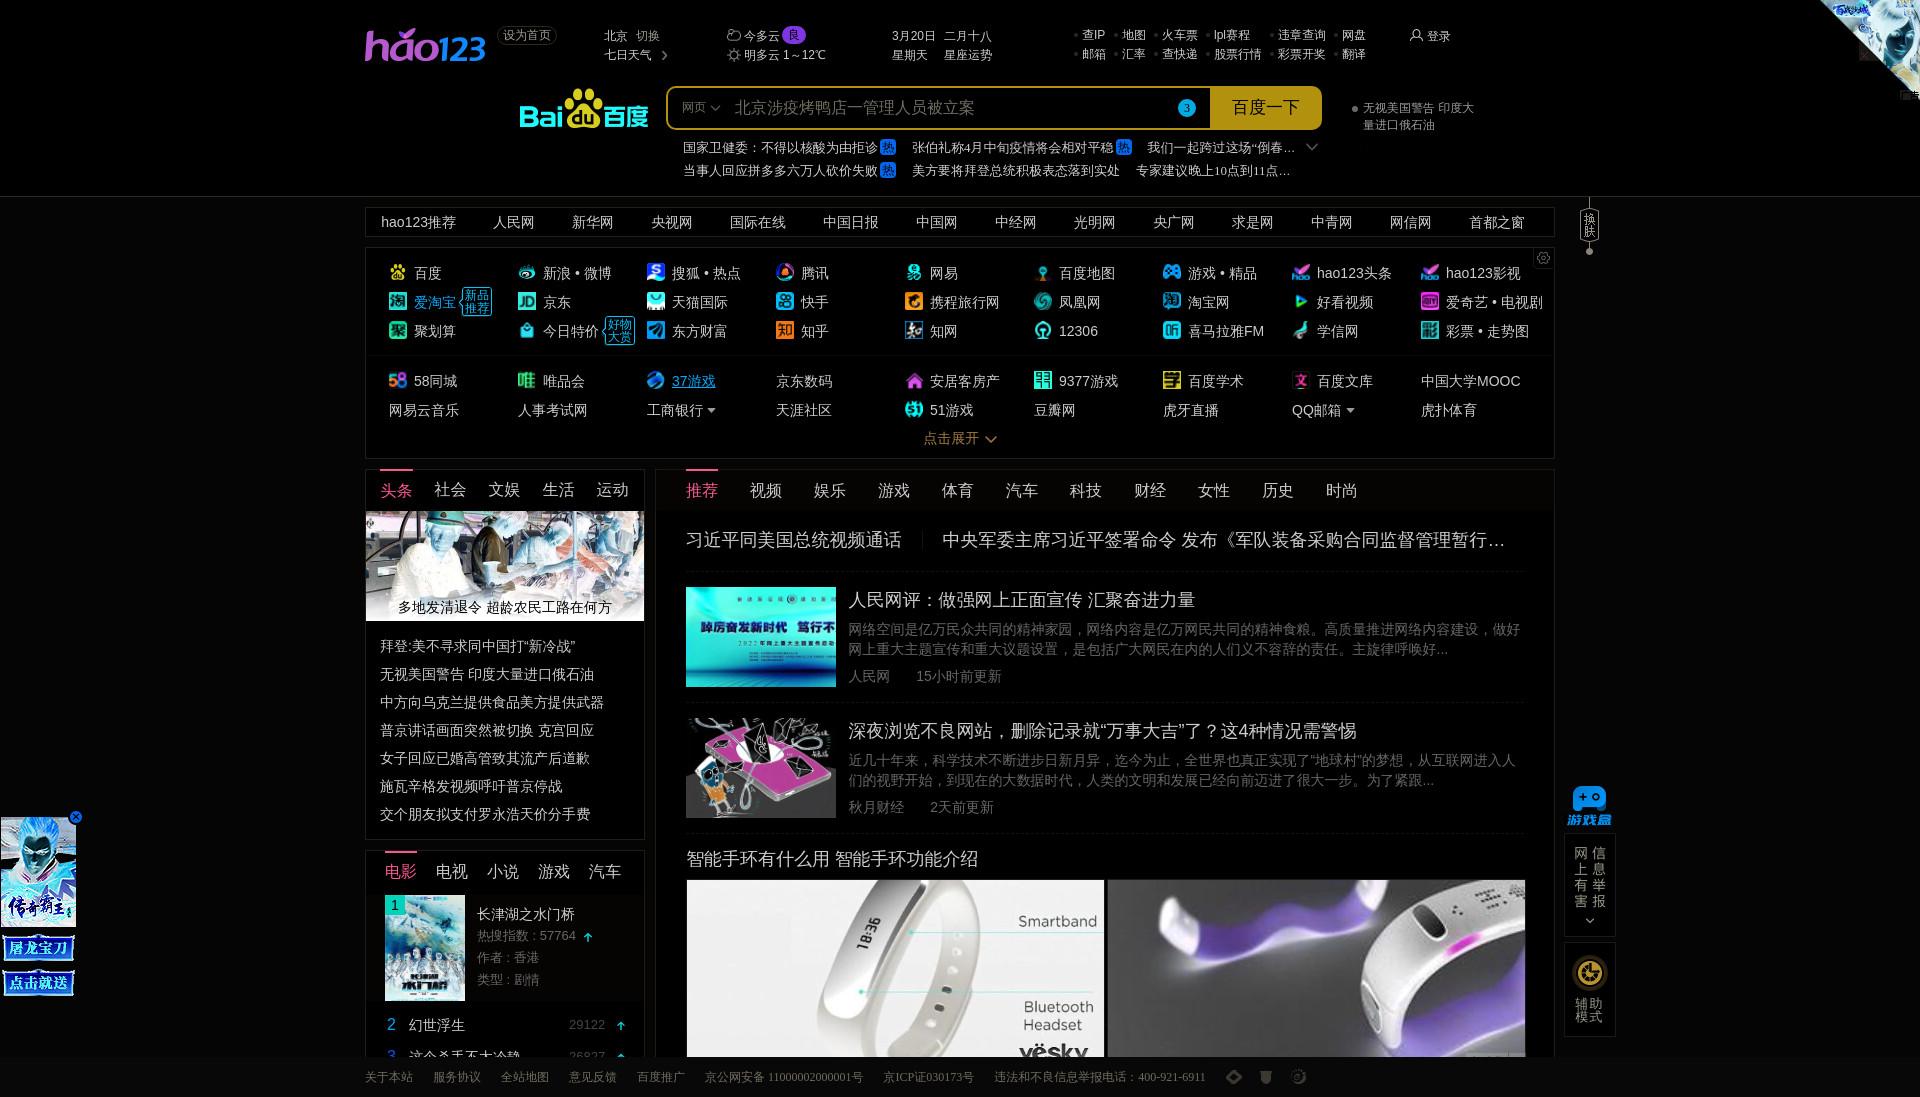Click the Baidu search input field
Screen dimensions: 1920x1097
click(950, 108)
